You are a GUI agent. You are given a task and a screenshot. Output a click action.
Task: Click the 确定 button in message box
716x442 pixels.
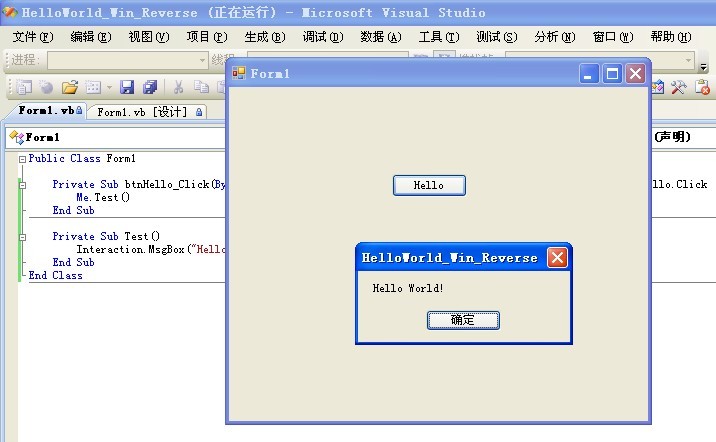click(x=463, y=320)
